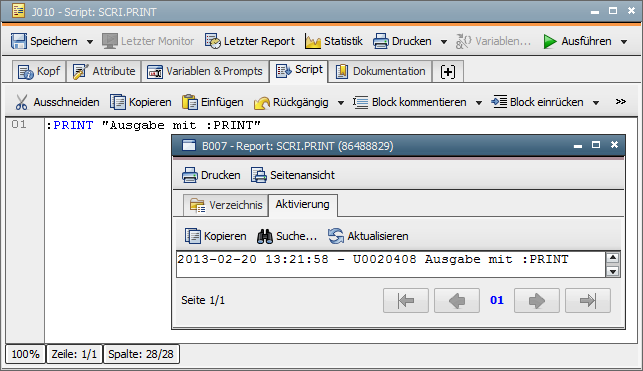Image resolution: width=643 pixels, height=371 pixels.
Task: Click Kopieren in the Report window
Action: (216, 236)
